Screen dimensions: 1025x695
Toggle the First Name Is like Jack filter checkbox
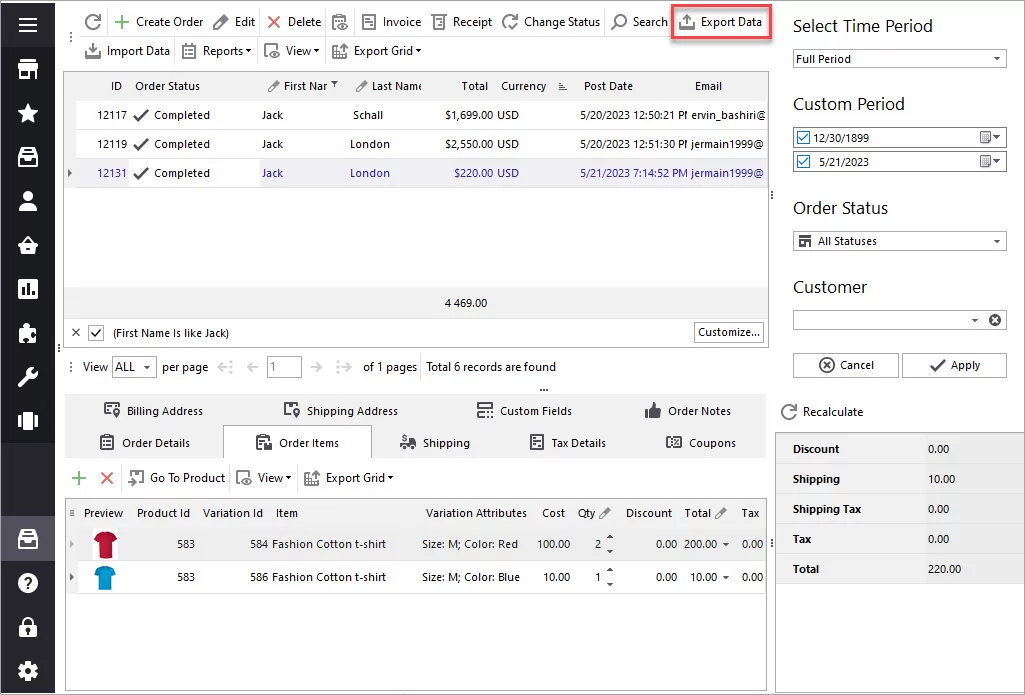coord(96,332)
